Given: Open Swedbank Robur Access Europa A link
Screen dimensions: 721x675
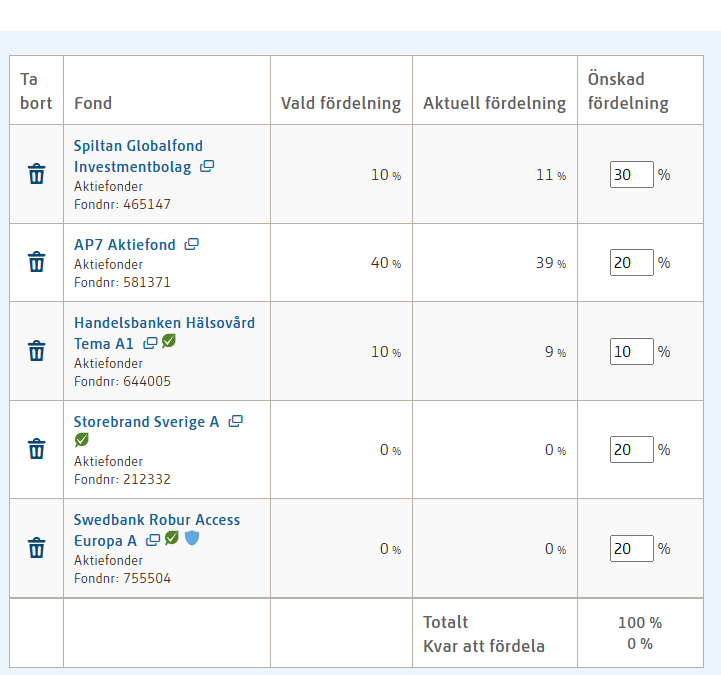Looking at the screenshot, I should [156, 520].
